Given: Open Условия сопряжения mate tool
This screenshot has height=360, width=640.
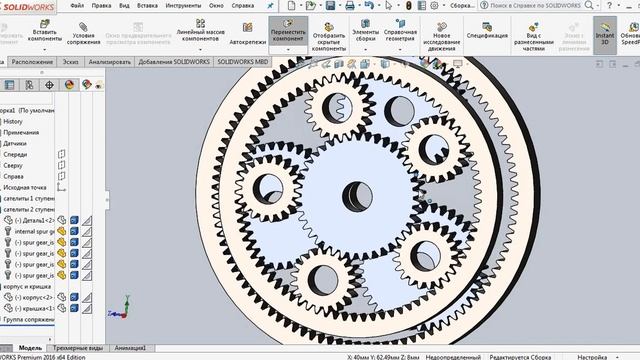Looking at the screenshot, I should tap(83, 33).
